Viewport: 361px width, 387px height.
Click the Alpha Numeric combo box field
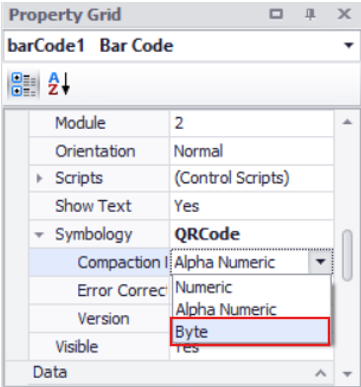click(x=240, y=262)
